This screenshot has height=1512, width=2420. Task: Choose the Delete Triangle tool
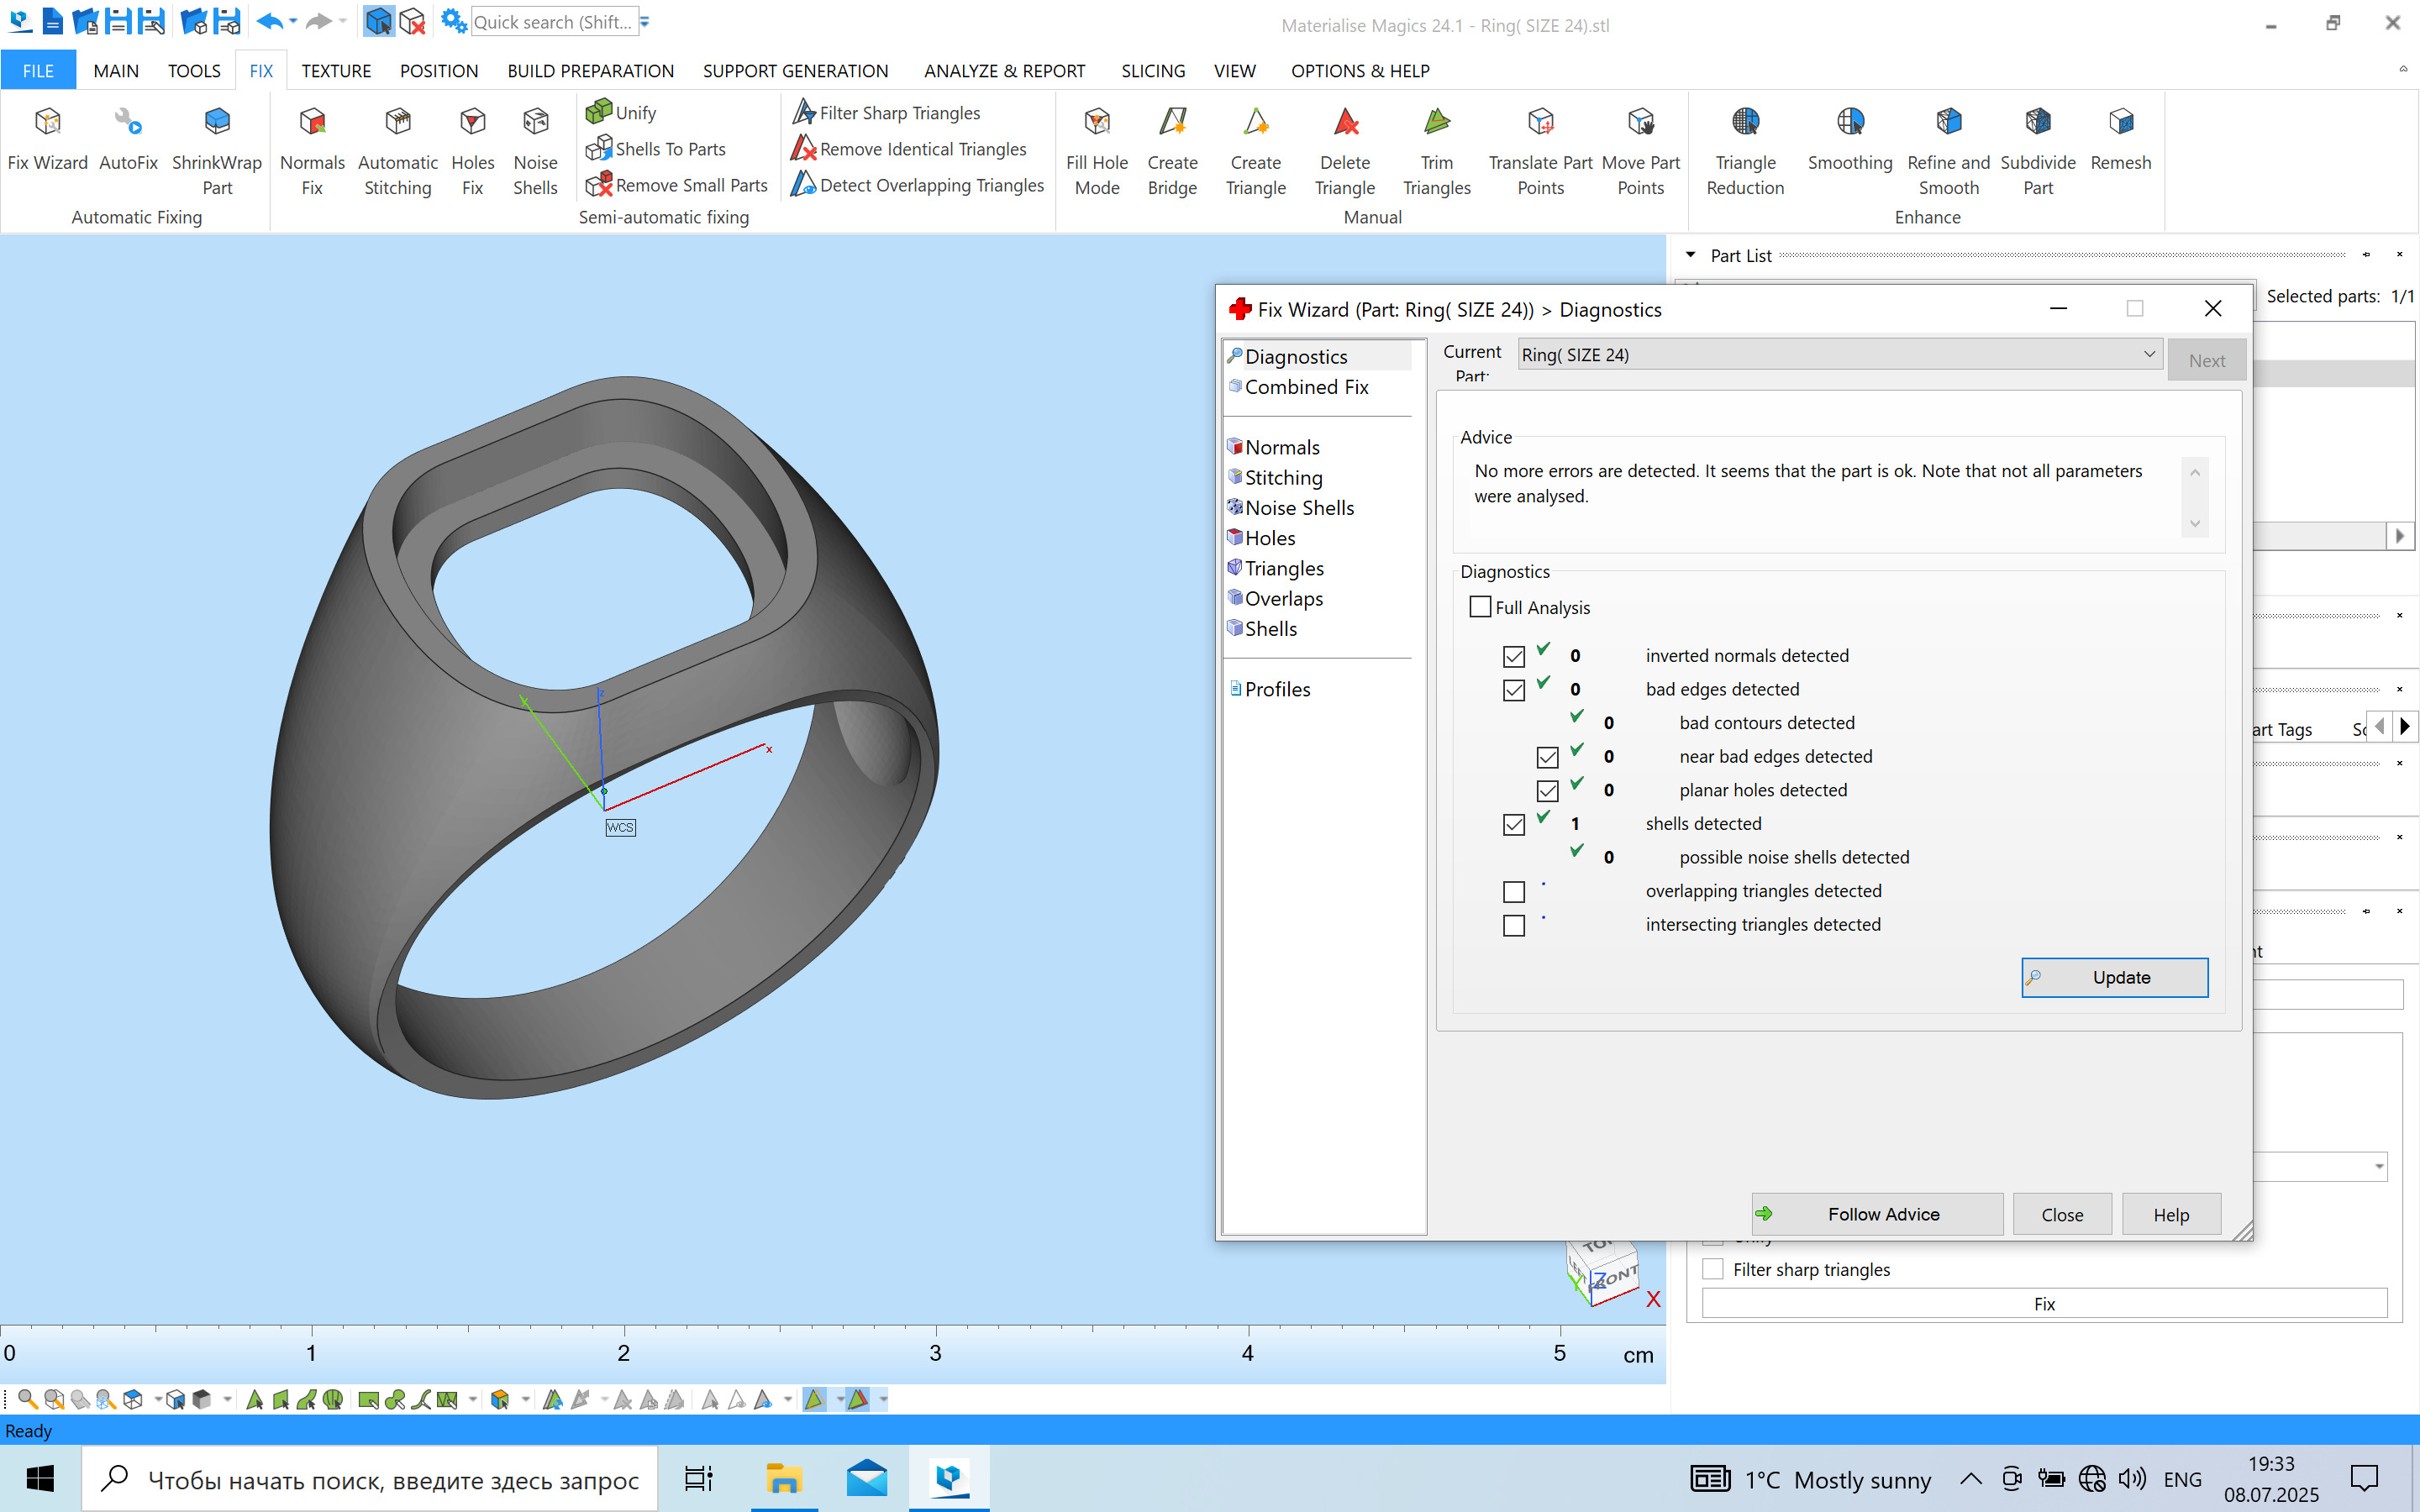pos(1344,150)
